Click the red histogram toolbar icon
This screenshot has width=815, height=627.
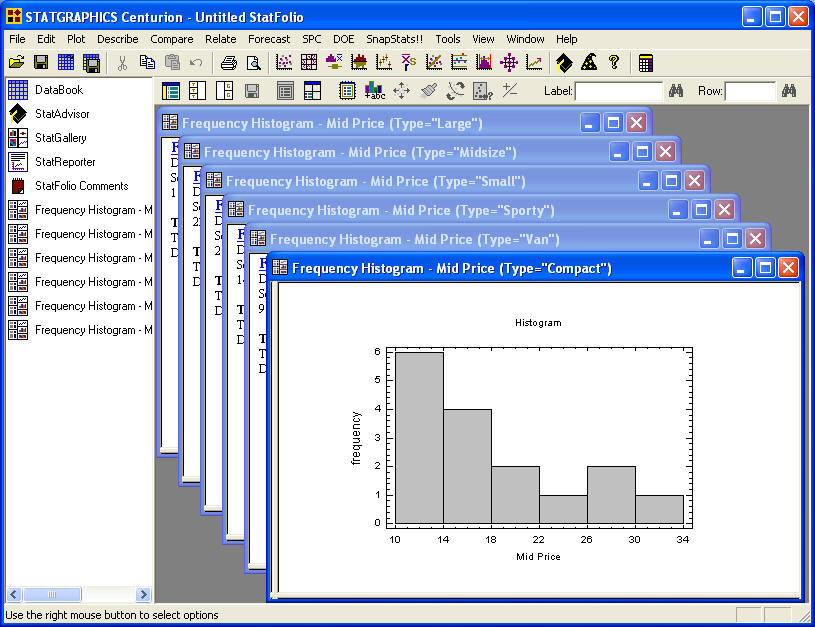pos(359,63)
